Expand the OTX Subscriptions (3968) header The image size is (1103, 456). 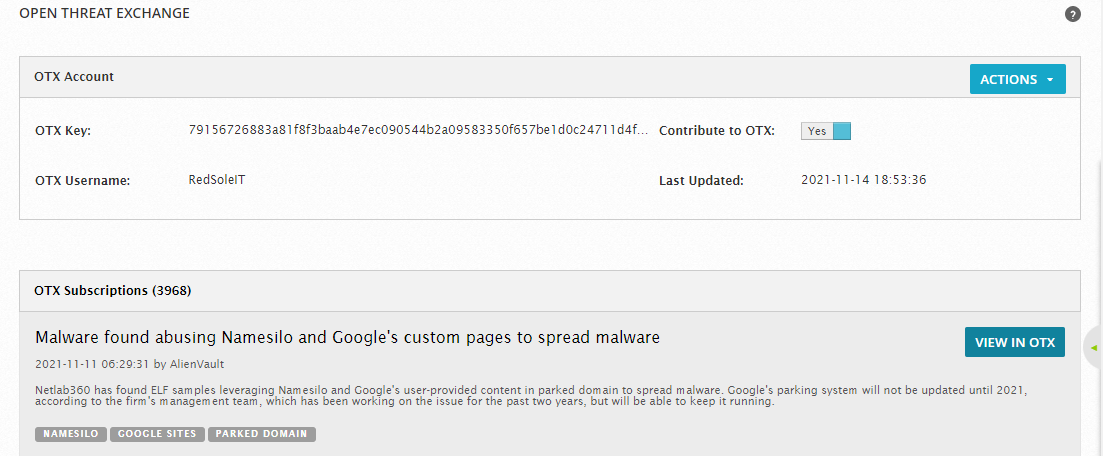pyautogui.click(x=549, y=291)
